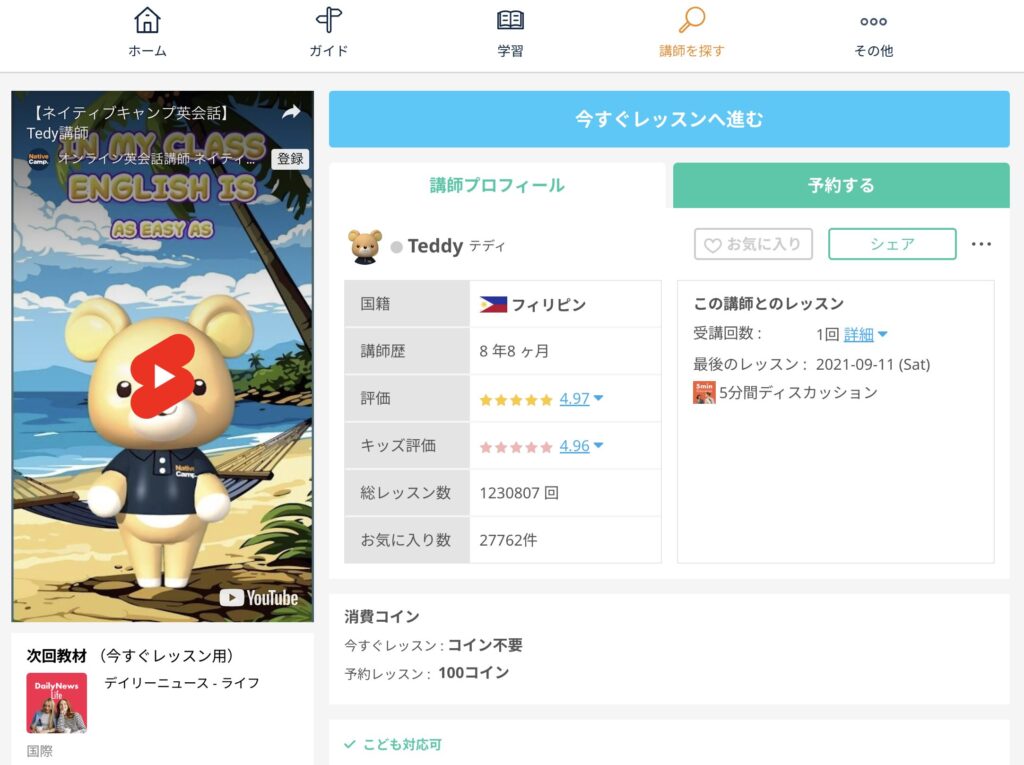Screen dimensions: 1024x765
Task: Click the 100コイン reservation cost text
Action: coord(473,673)
